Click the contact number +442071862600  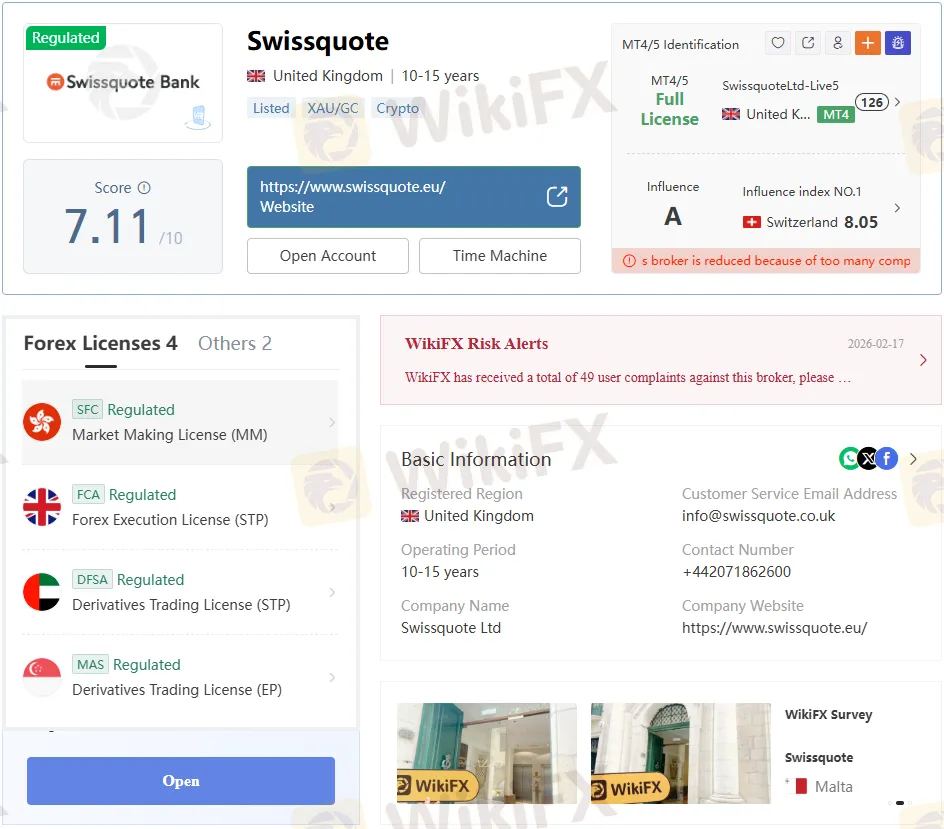pos(736,572)
